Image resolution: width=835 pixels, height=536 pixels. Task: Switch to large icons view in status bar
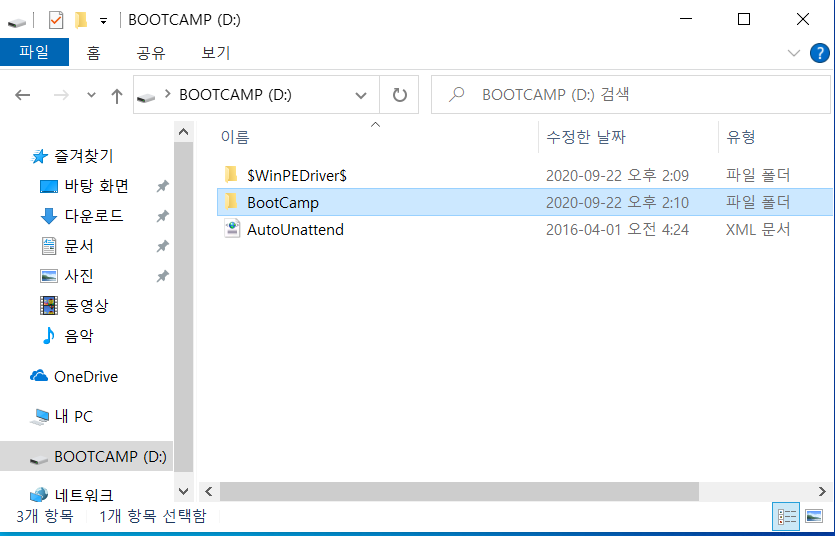coord(814,516)
